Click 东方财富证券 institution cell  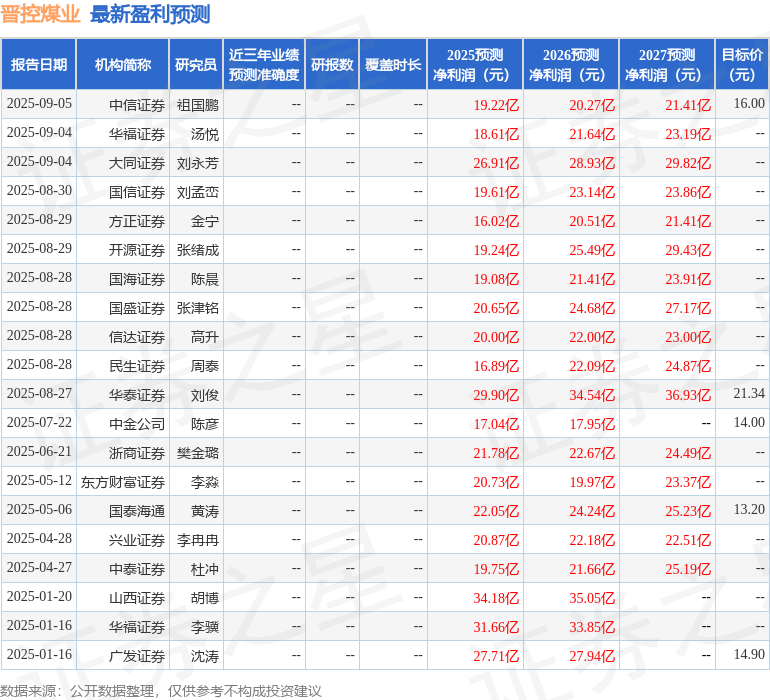(x=123, y=482)
